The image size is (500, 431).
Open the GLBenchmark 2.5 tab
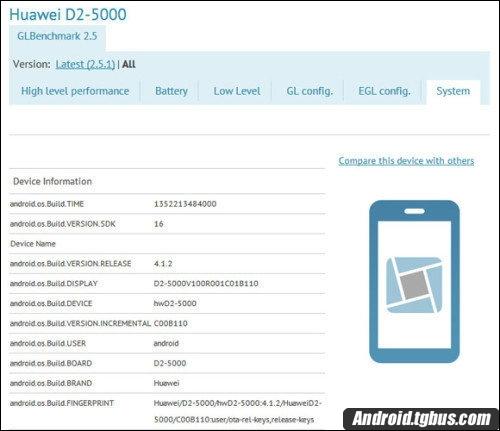coord(57,36)
